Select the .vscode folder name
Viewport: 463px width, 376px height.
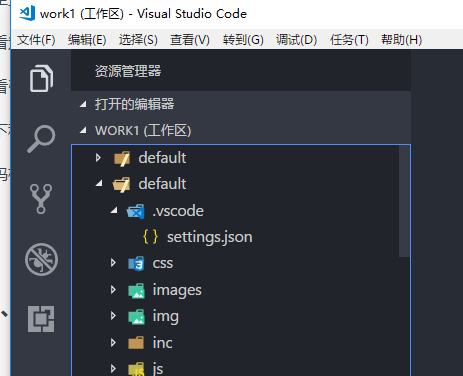(x=178, y=211)
